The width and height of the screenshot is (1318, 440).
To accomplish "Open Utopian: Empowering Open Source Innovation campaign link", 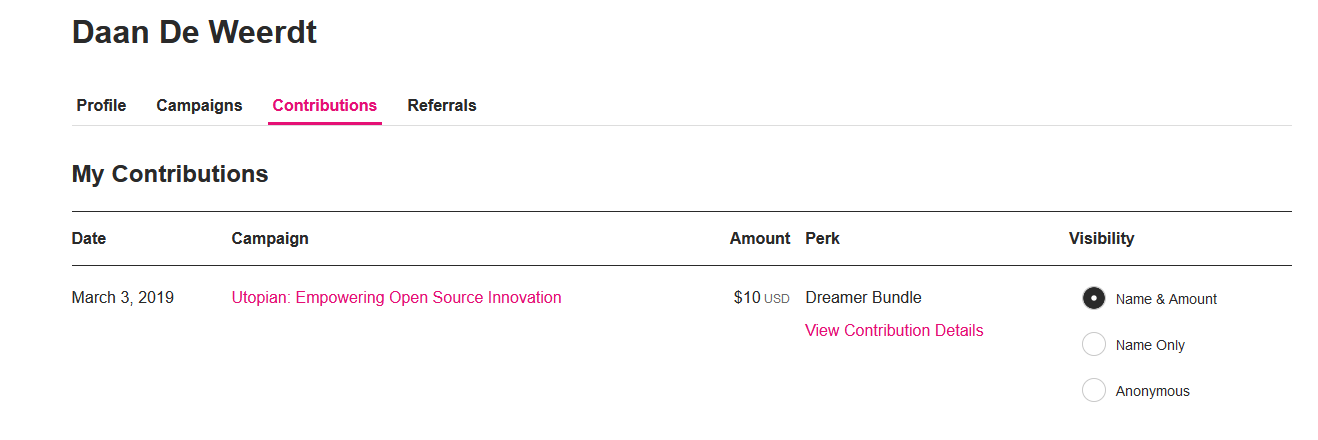I will 396,297.
